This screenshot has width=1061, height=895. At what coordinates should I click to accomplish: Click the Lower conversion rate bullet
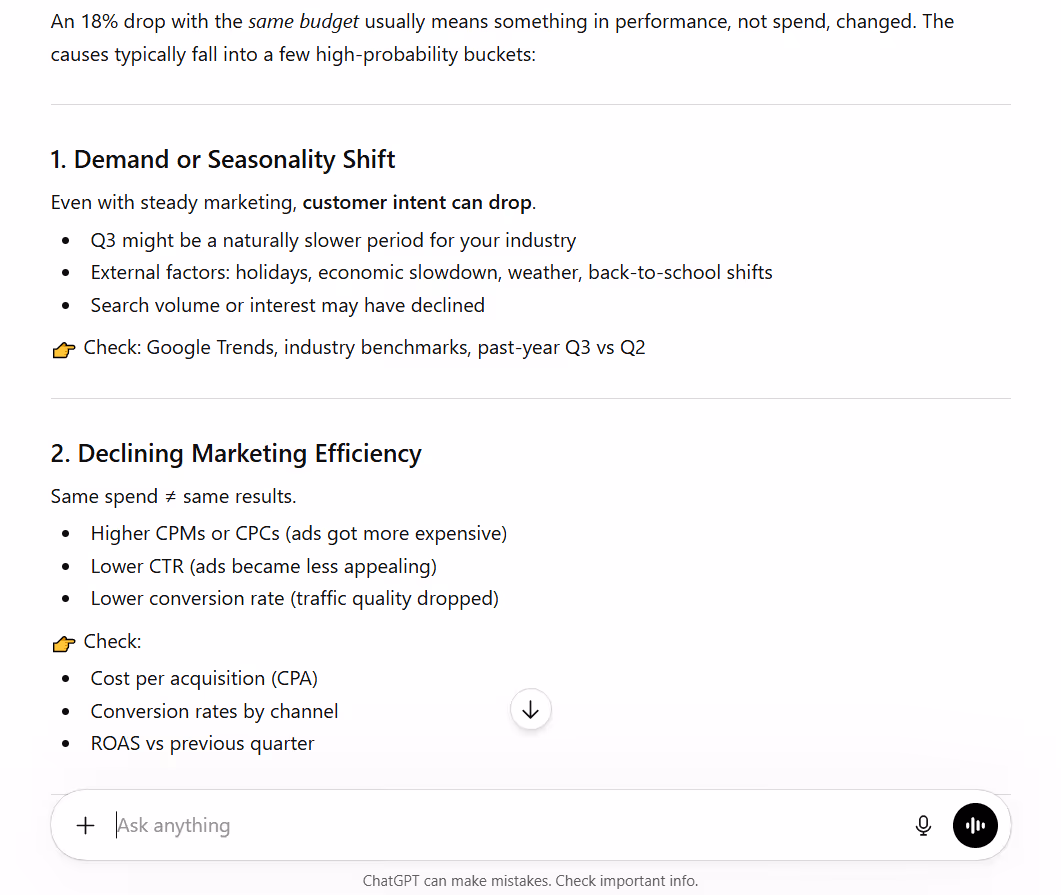coord(295,598)
